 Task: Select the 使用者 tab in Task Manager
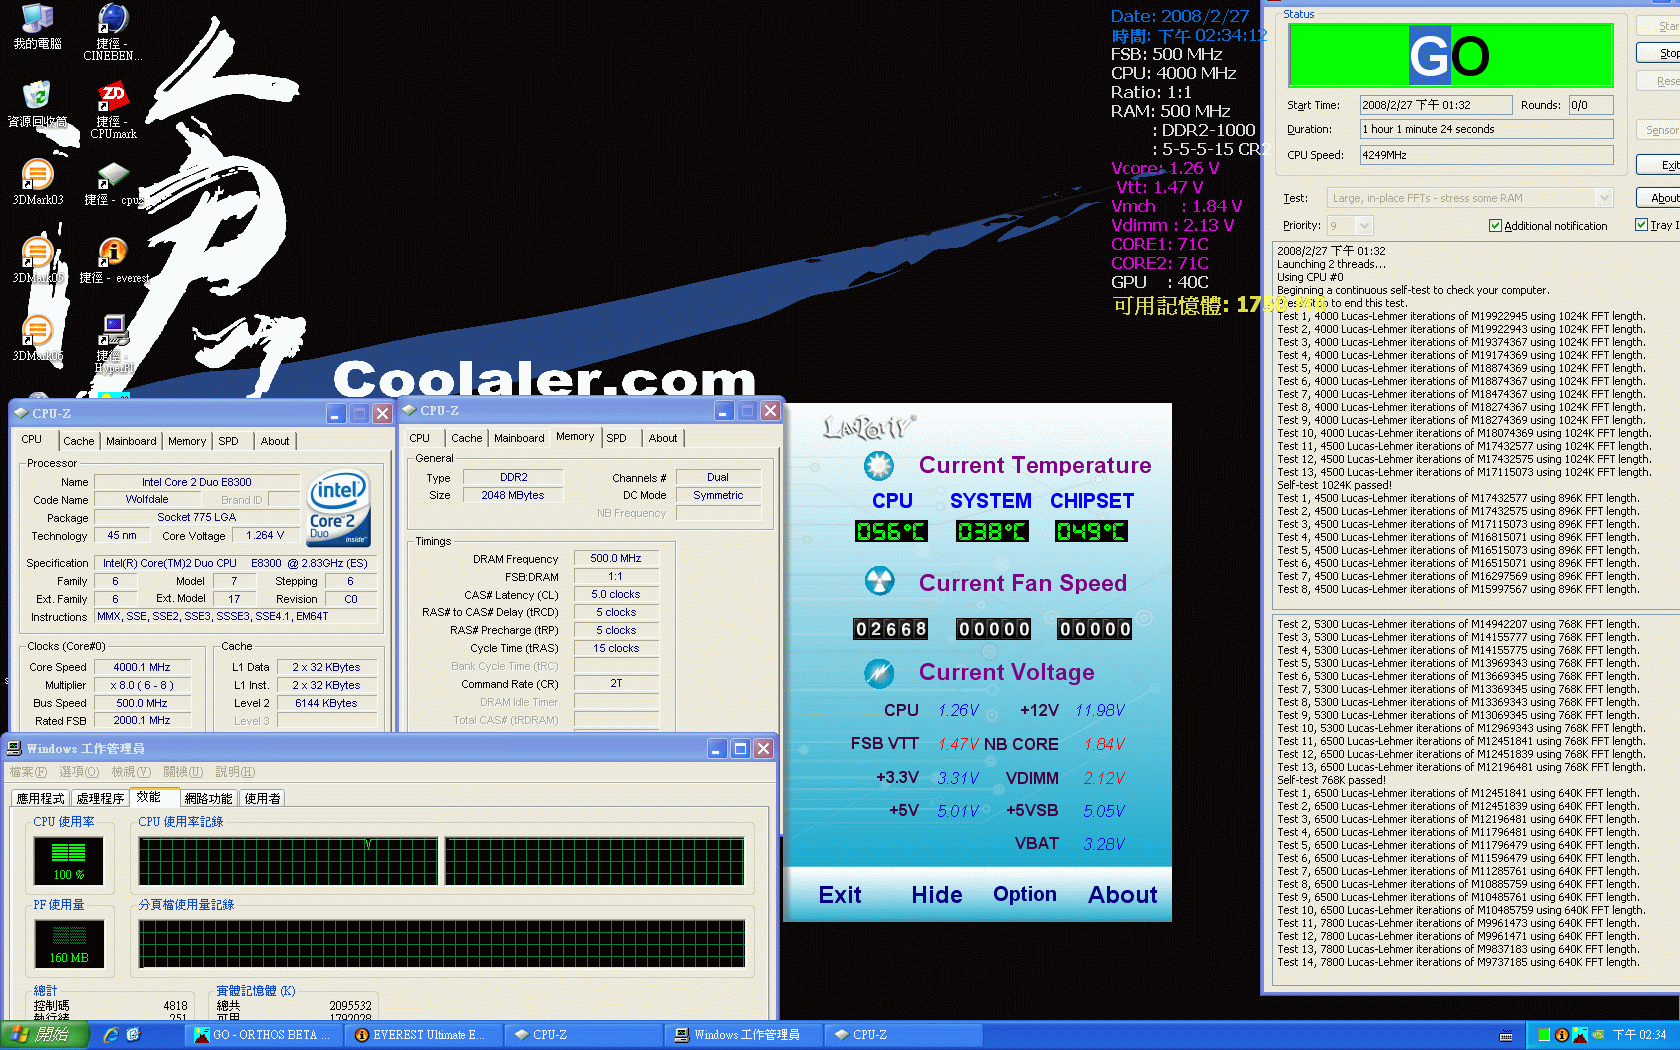click(x=263, y=798)
